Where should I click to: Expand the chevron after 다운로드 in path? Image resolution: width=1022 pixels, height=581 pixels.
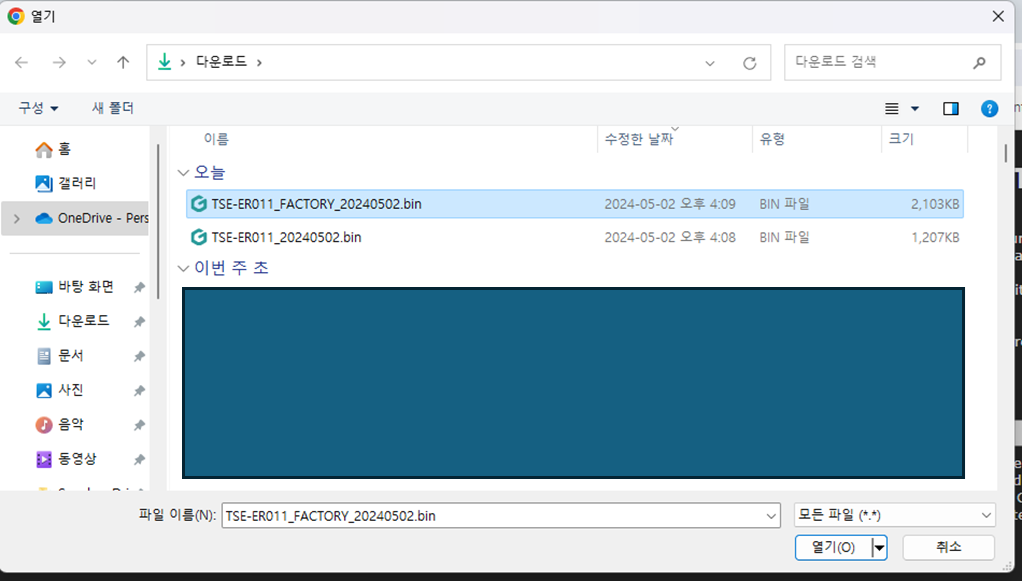(259, 63)
